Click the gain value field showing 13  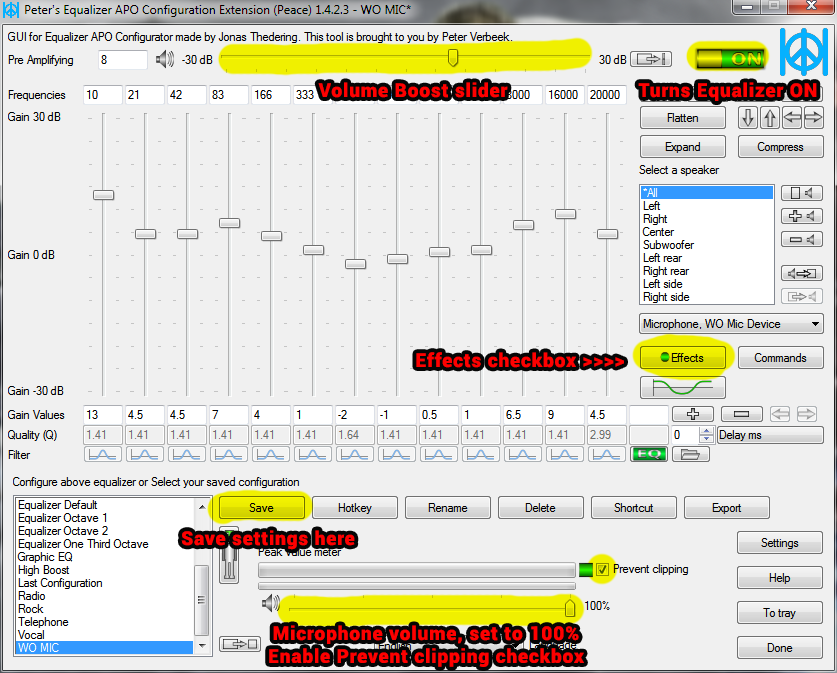coord(103,414)
